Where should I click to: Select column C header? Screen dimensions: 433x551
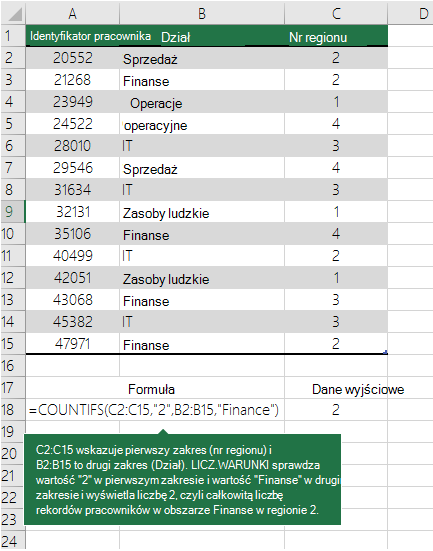coord(336,14)
